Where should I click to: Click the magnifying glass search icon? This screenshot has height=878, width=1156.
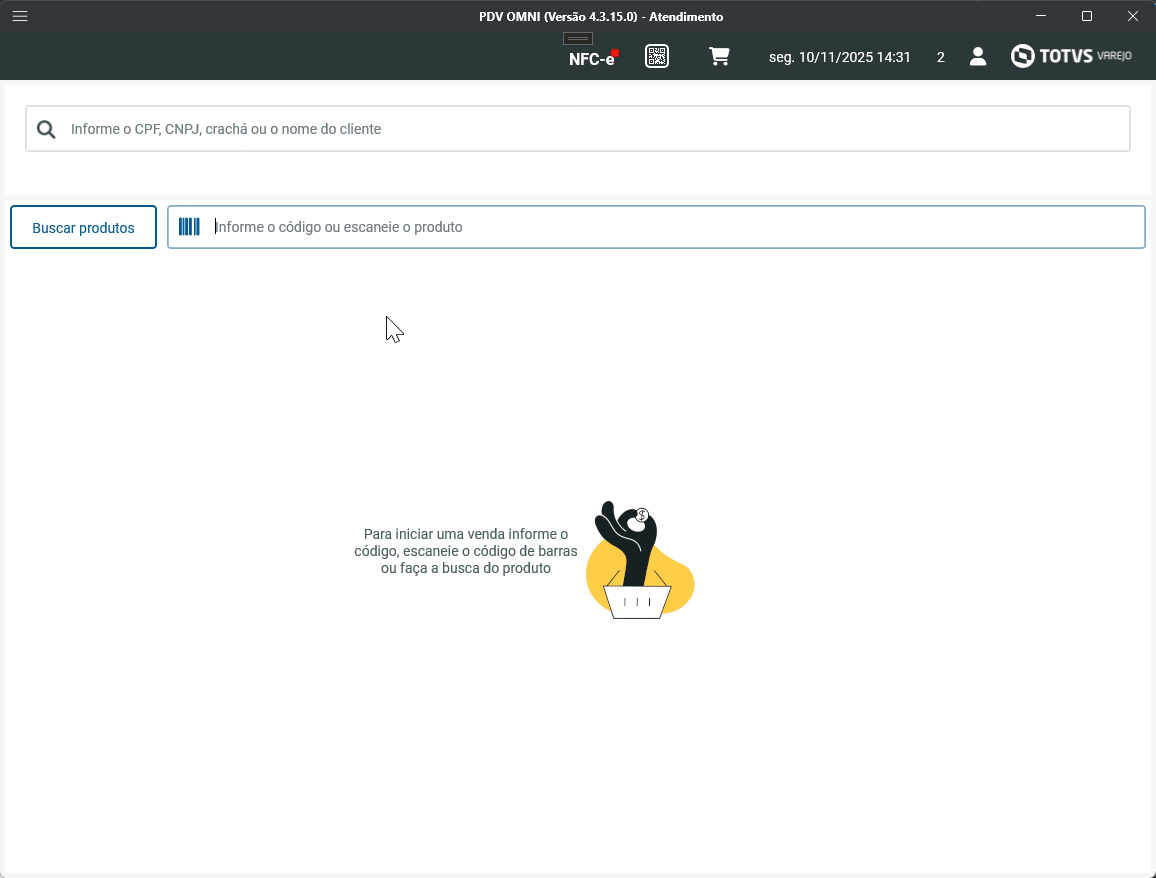point(46,128)
